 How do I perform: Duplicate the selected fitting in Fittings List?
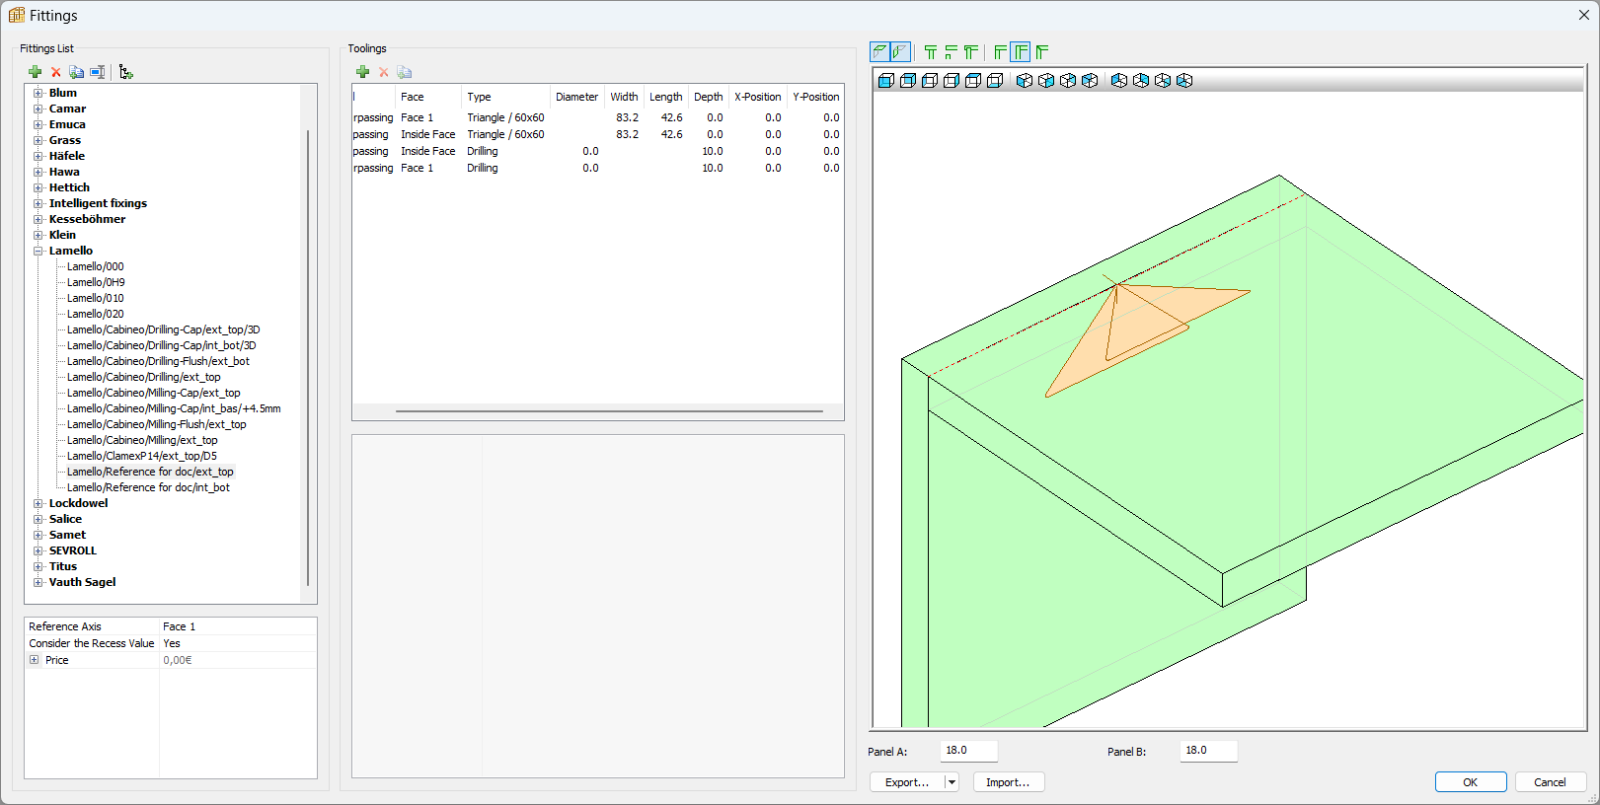(76, 72)
